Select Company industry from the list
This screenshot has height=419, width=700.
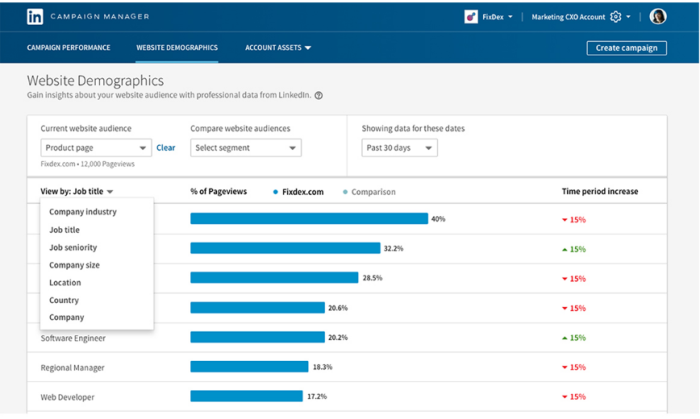click(x=83, y=212)
